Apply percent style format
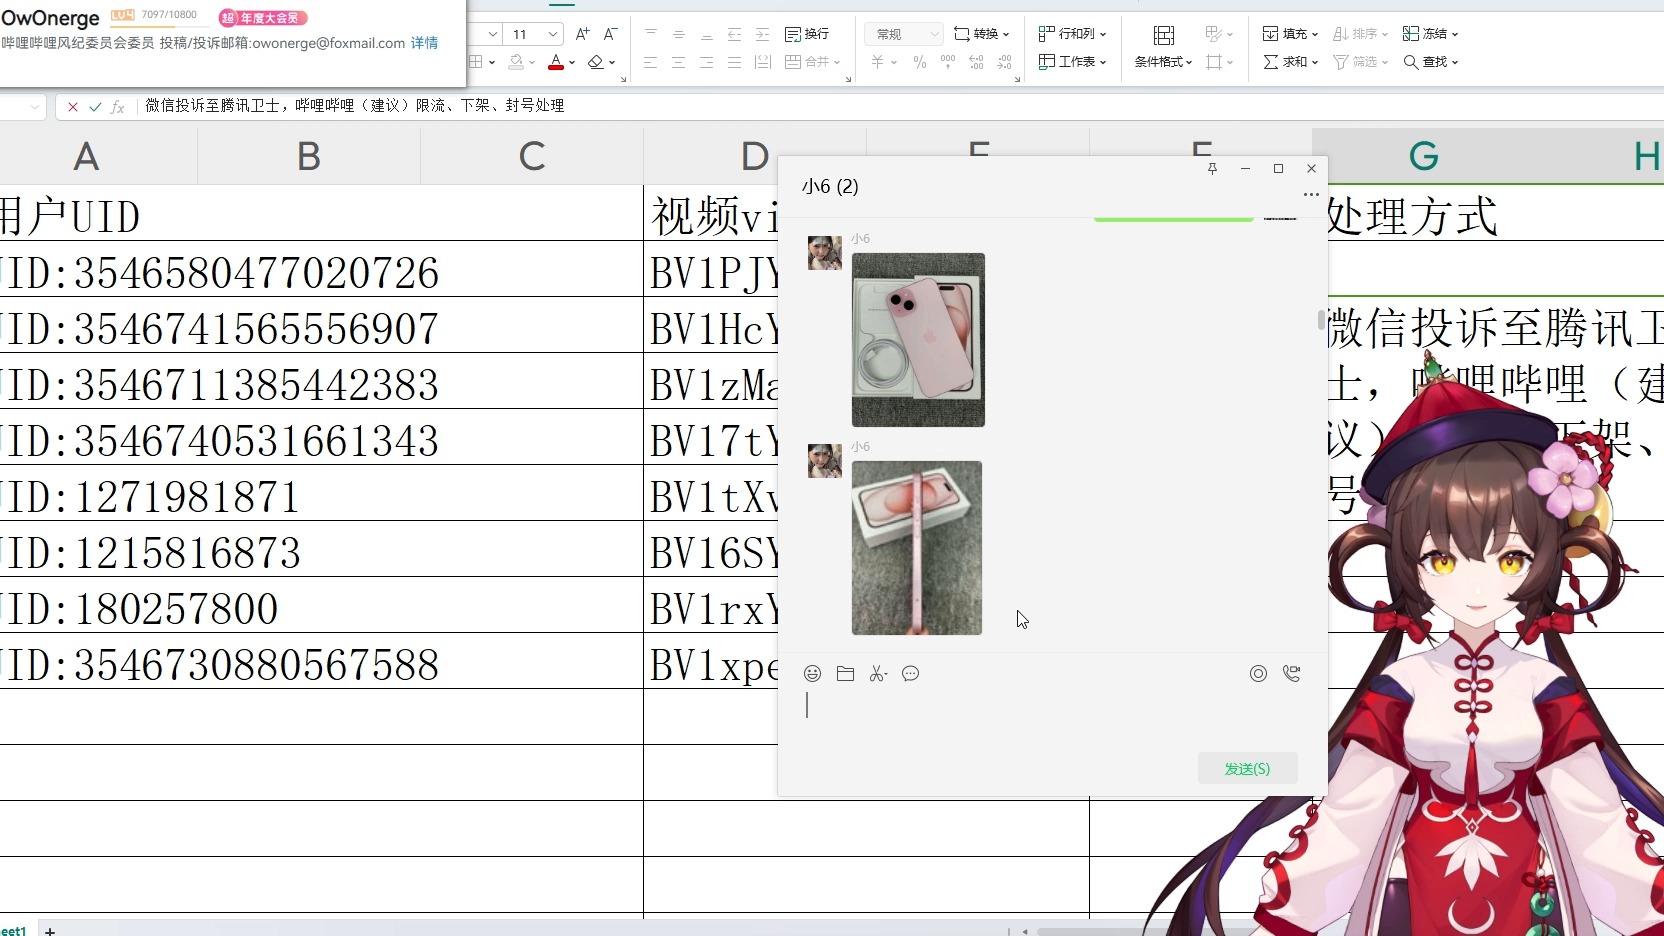The height and width of the screenshot is (936, 1664). (x=920, y=62)
